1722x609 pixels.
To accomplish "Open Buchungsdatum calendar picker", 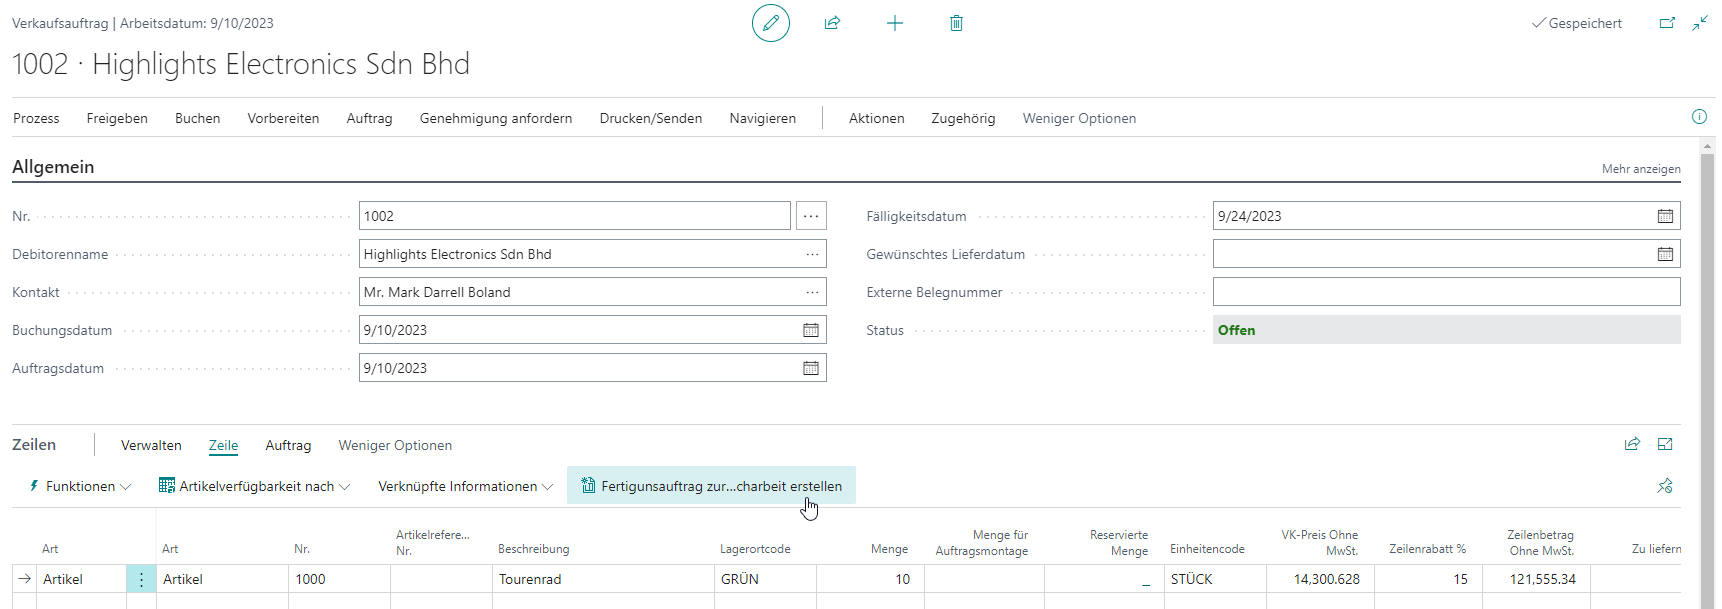I will 811,330.
